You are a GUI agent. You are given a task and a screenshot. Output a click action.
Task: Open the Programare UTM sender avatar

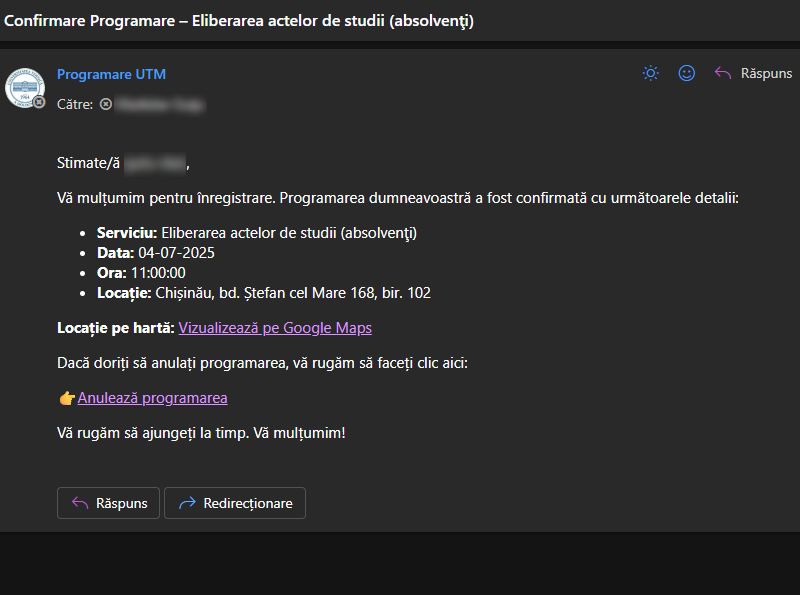tap(24, 87)
